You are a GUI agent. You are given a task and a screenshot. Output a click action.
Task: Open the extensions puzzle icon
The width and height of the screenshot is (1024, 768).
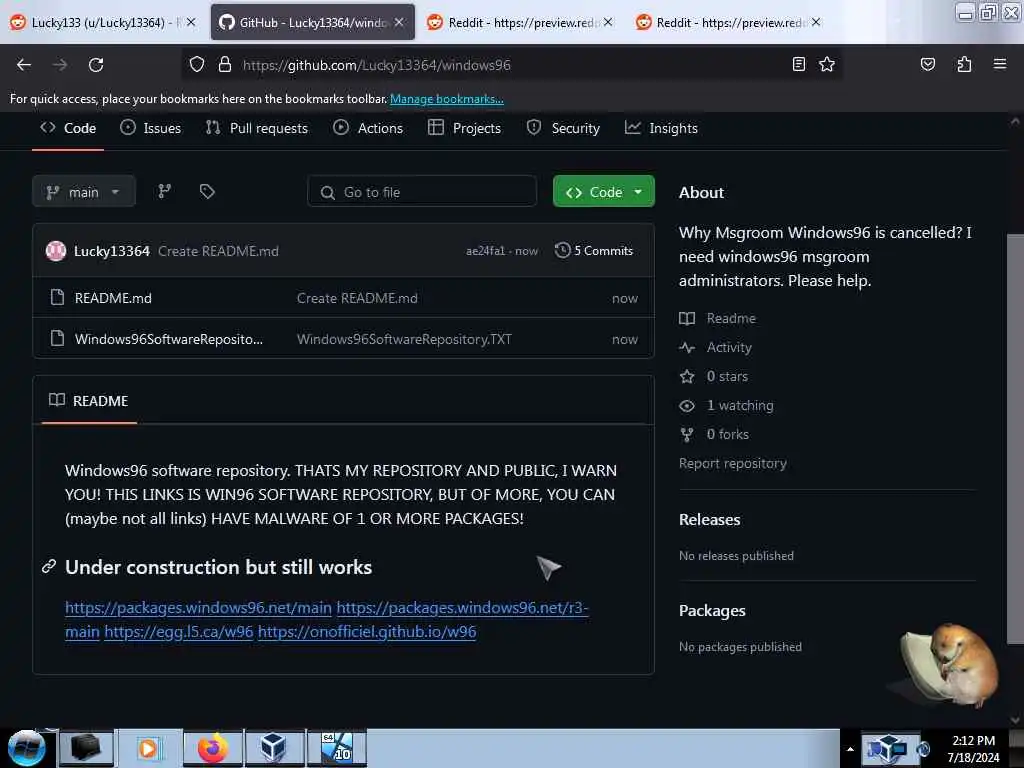[x=964, y=64]
